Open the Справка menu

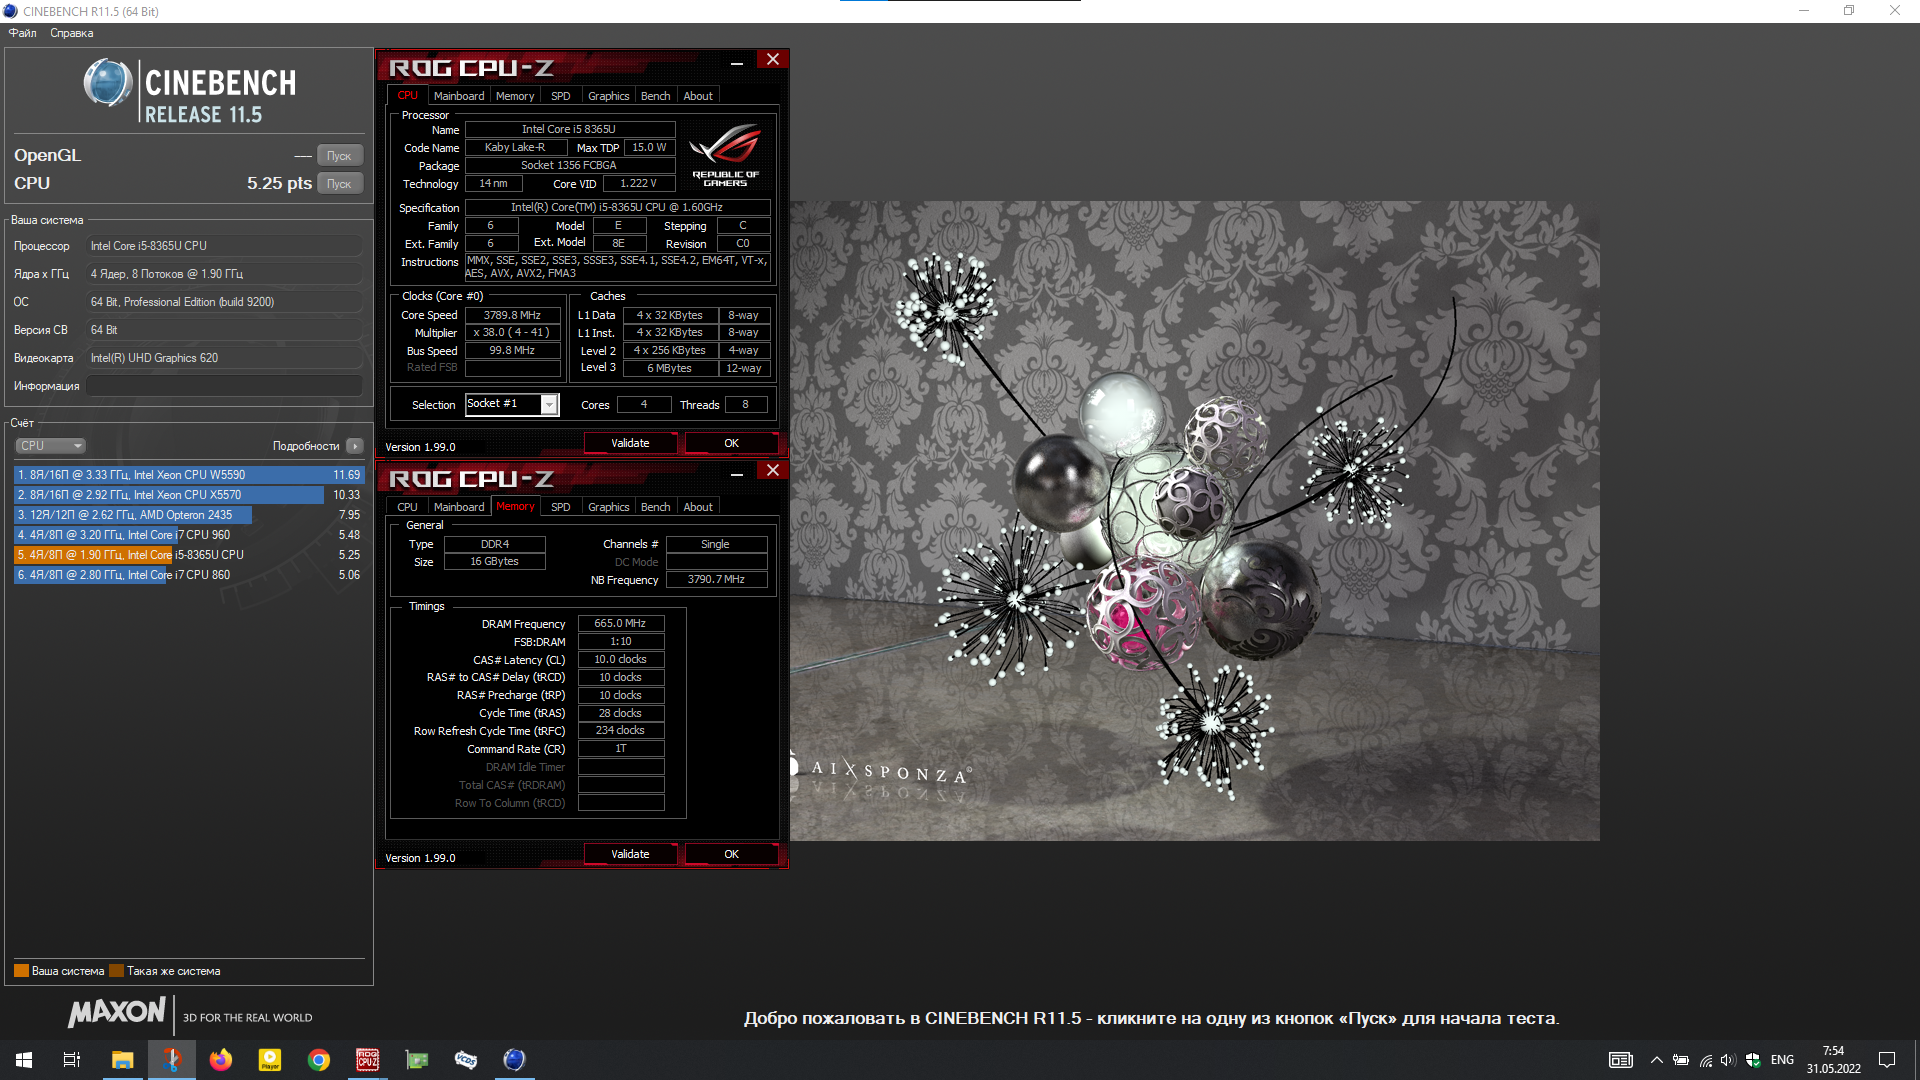pos(72,33)
